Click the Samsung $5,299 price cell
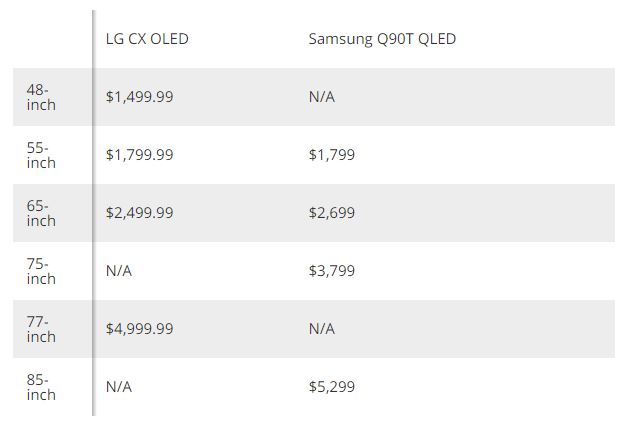This screenshot has height=427, width=627. tap(332, 387)
